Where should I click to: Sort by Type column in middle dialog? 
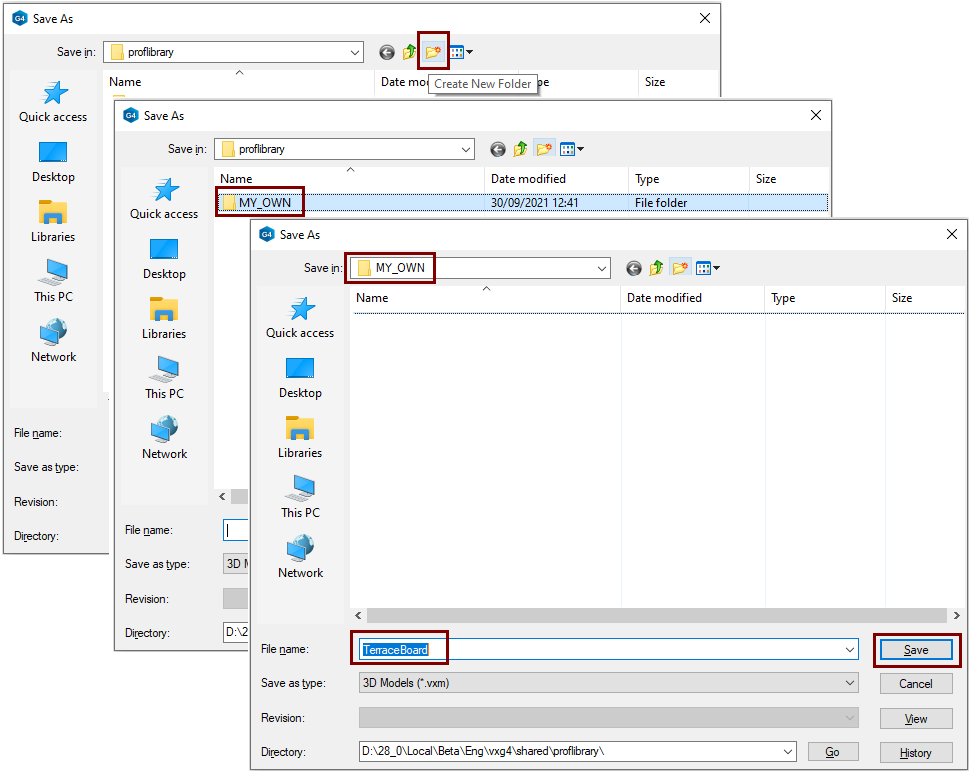click(689, 179)
